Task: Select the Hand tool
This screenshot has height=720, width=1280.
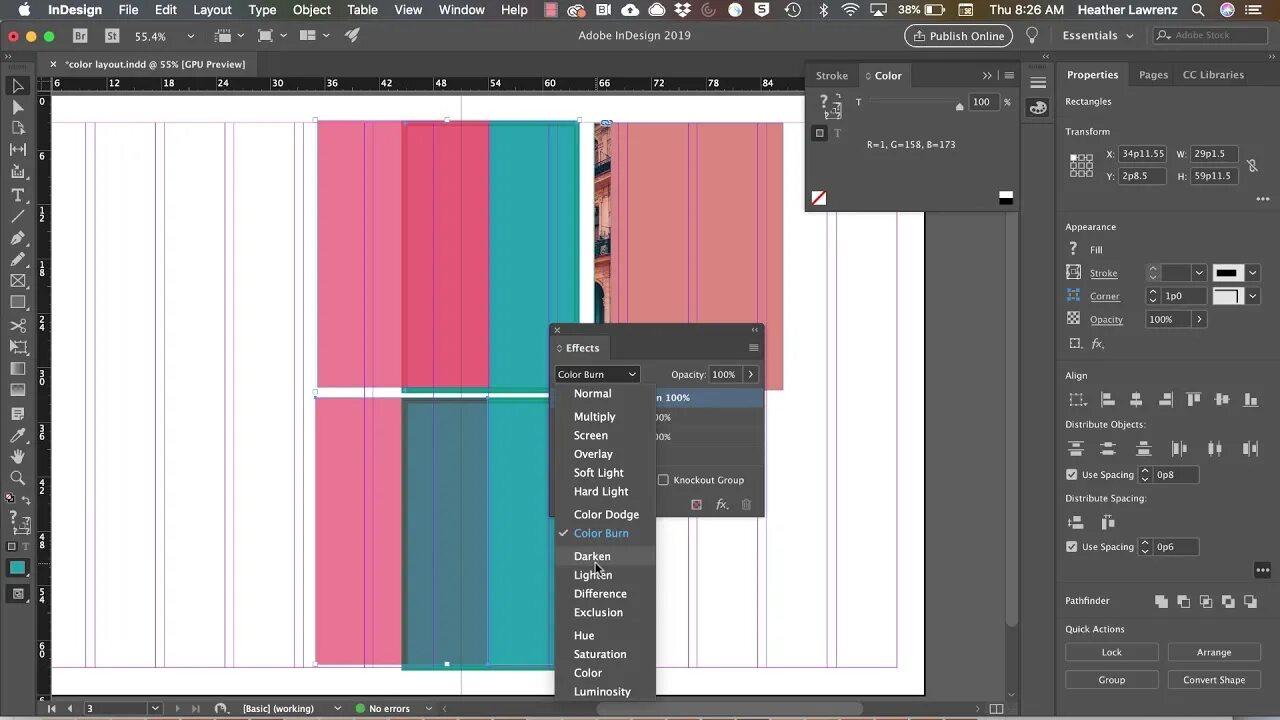Action: click(x=17, y=457)
